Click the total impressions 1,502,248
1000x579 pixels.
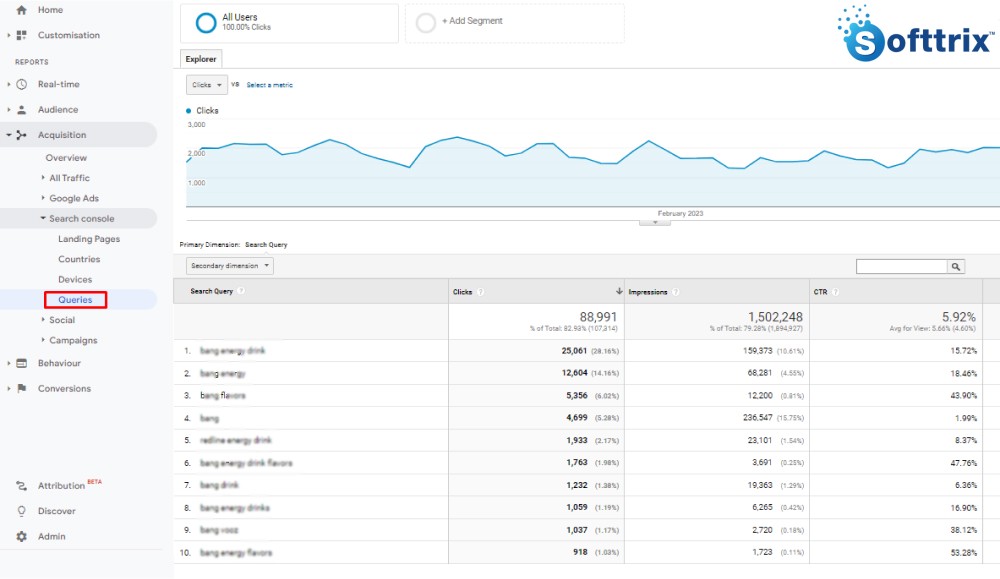776,317
